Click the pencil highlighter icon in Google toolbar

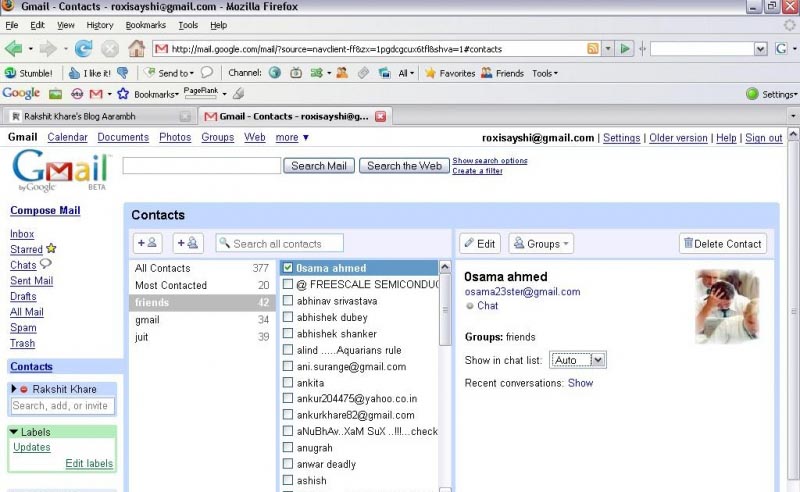[x=238, y=93]
